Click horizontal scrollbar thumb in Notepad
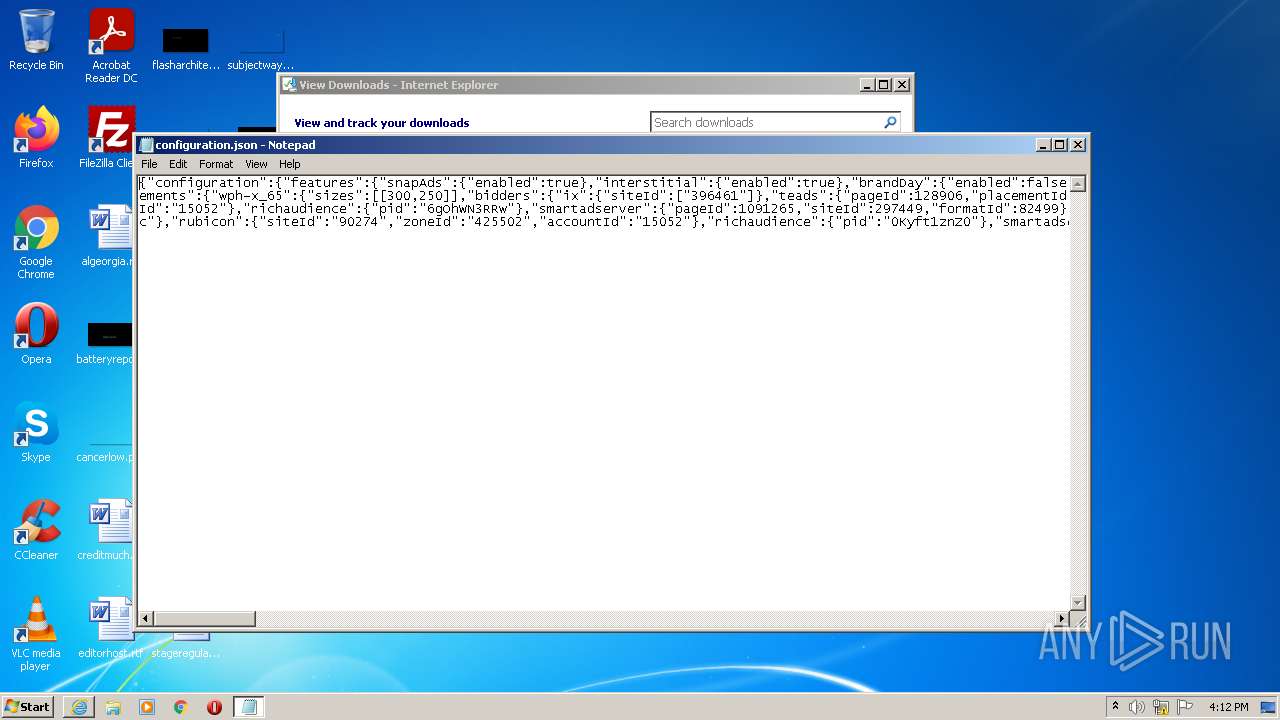The width and height of the screenshot is (1280, 720). [x=204, y=619]
